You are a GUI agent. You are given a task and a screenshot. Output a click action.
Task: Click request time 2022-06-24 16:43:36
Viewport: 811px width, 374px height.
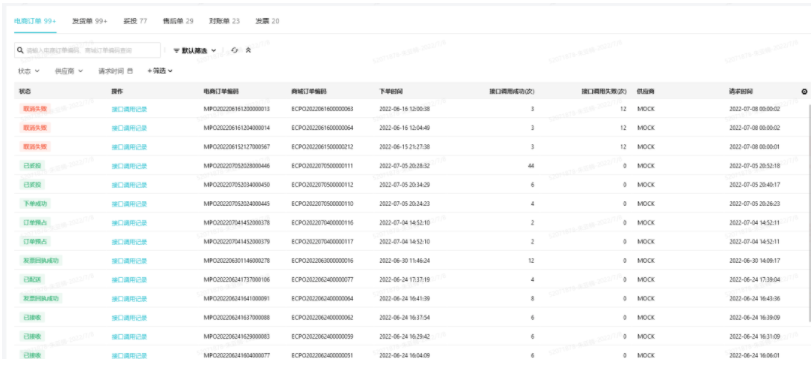[755, 298]
